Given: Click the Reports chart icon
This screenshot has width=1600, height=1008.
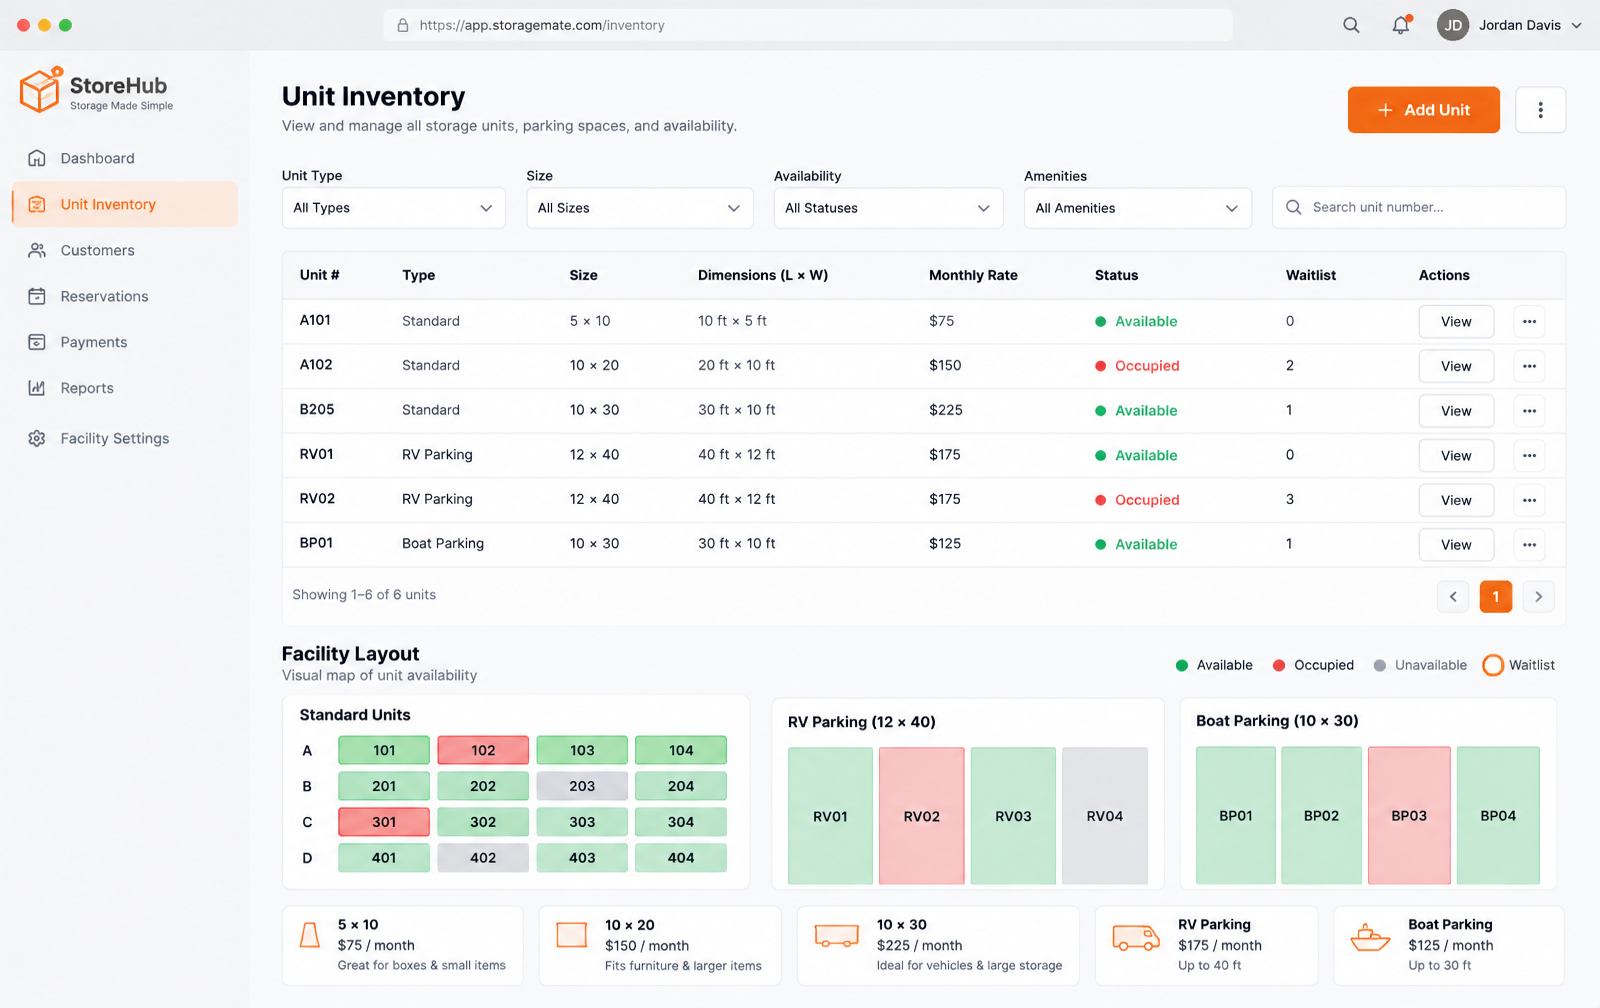Looking at the screenshot, I should tap(37, 388).
